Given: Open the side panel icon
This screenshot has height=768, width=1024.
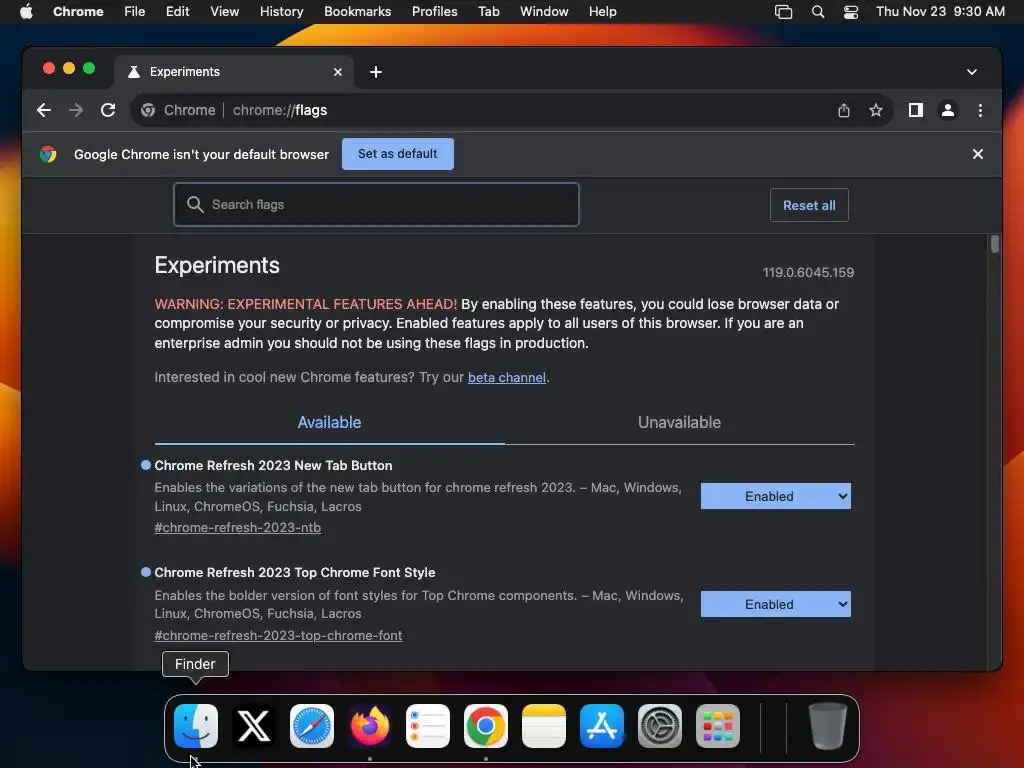Looking at the screenshot, I should (x=916, y=110).
